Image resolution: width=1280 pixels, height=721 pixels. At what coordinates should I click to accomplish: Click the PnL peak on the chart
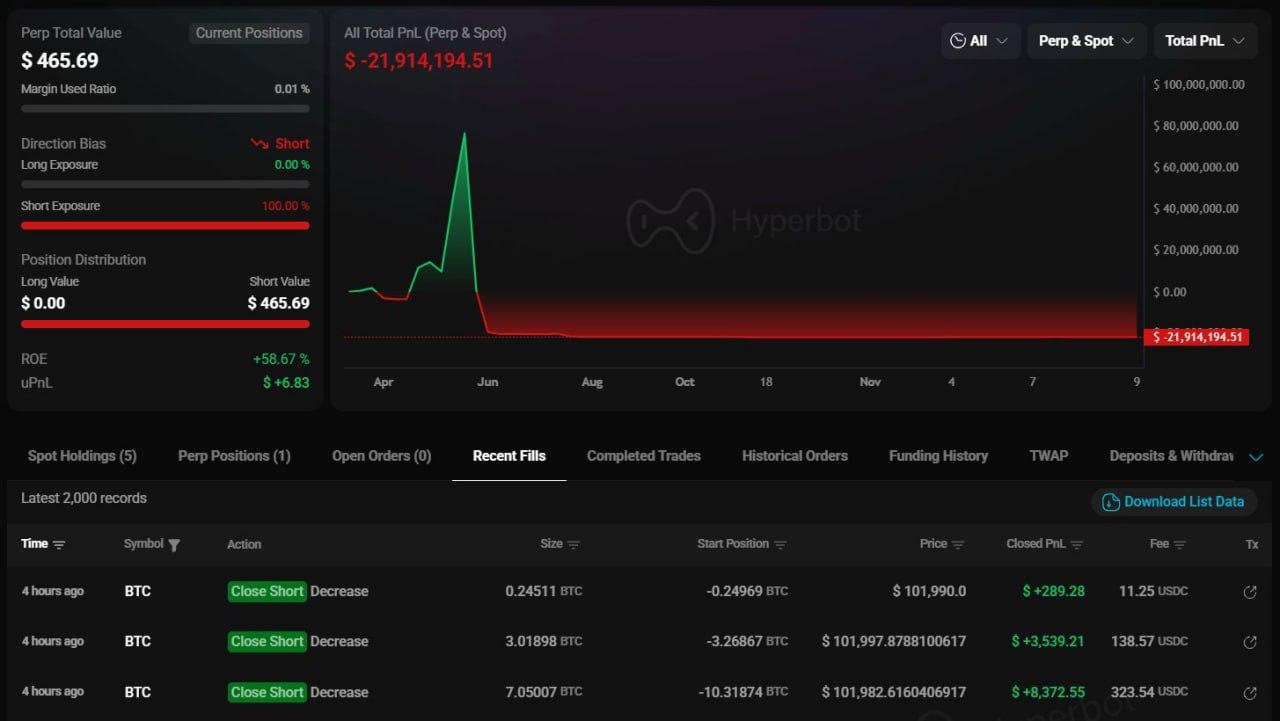(464, 133)
